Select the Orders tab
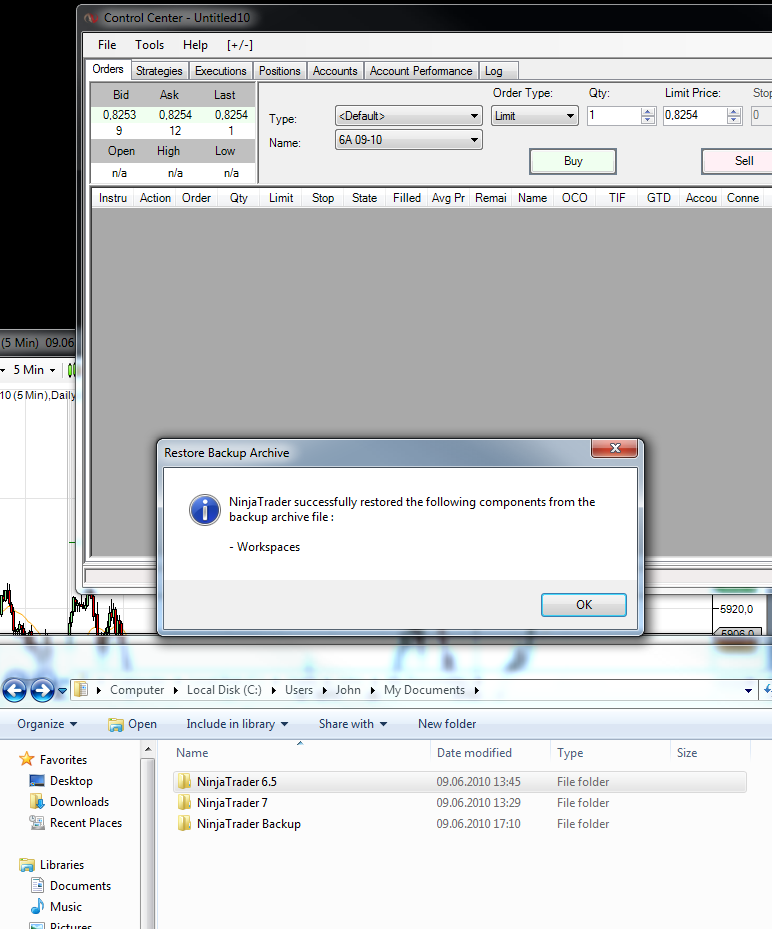 (x=108, y=69)
